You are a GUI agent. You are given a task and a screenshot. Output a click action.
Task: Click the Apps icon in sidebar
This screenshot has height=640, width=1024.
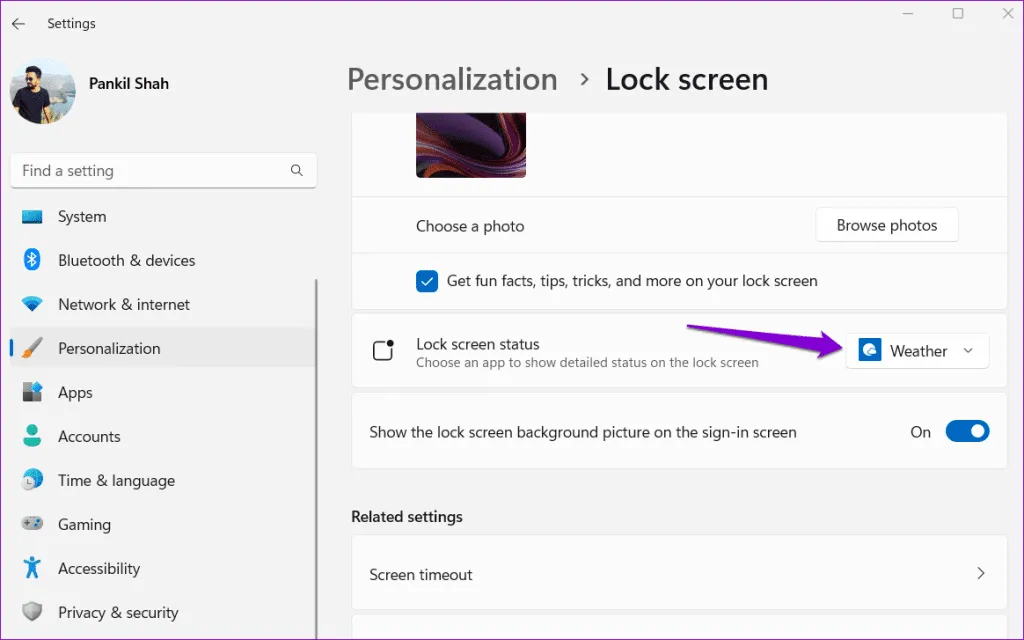click(32, 392)
